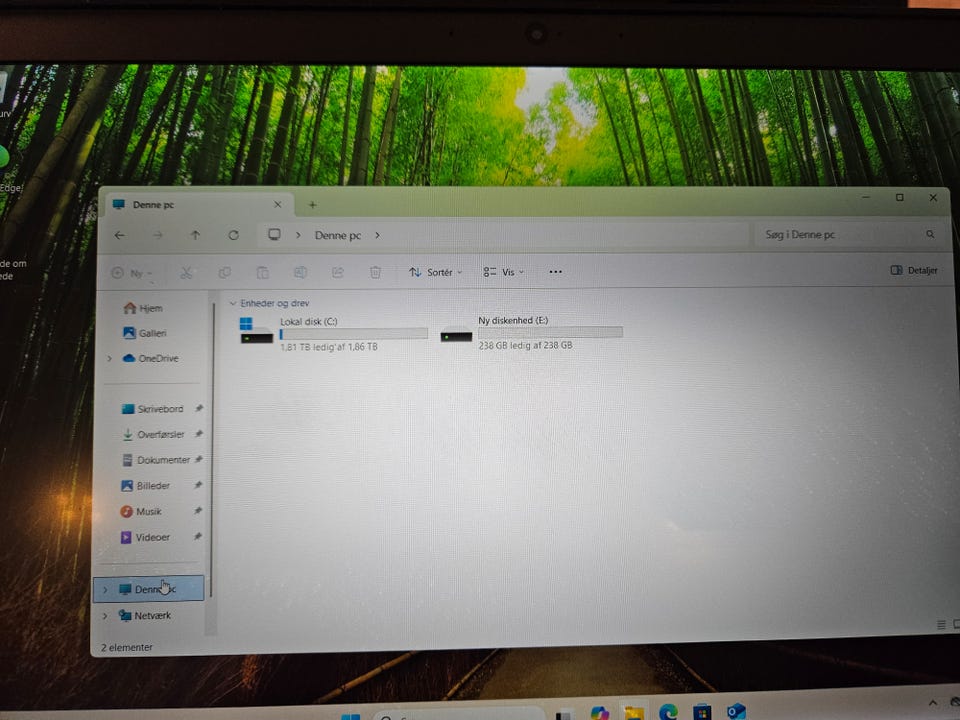Go up one folder level
The width and height of the screenshot is (960, 720).
[195, 235]
